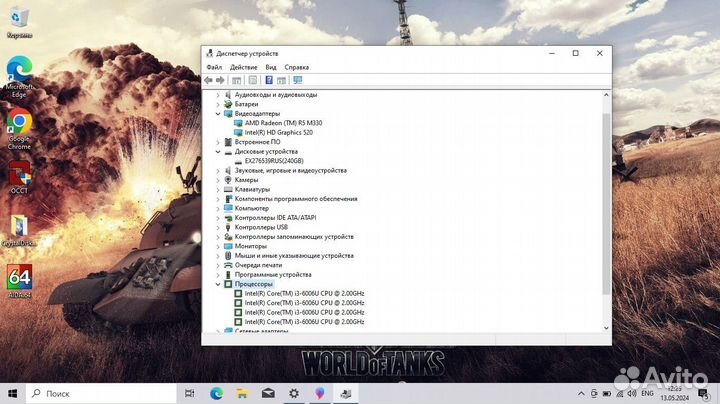Expand the Очереди печати node
This screenshot has width=720, height=404.
click(x=218, y=265)
